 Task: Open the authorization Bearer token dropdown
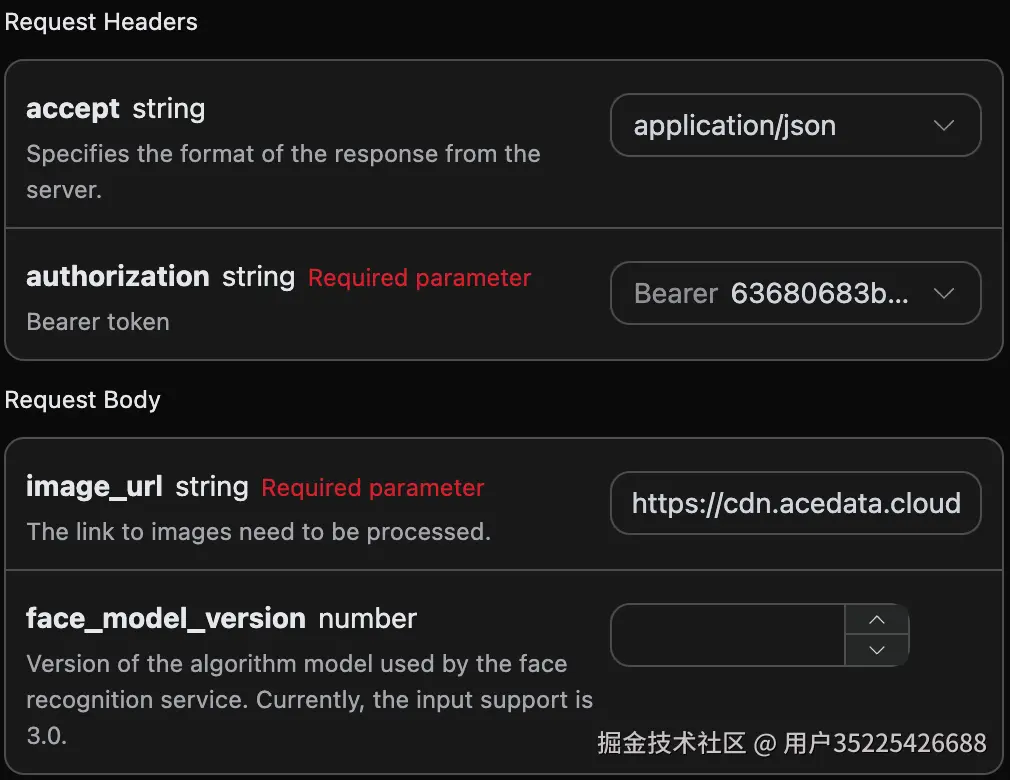(x=796, y=293)
